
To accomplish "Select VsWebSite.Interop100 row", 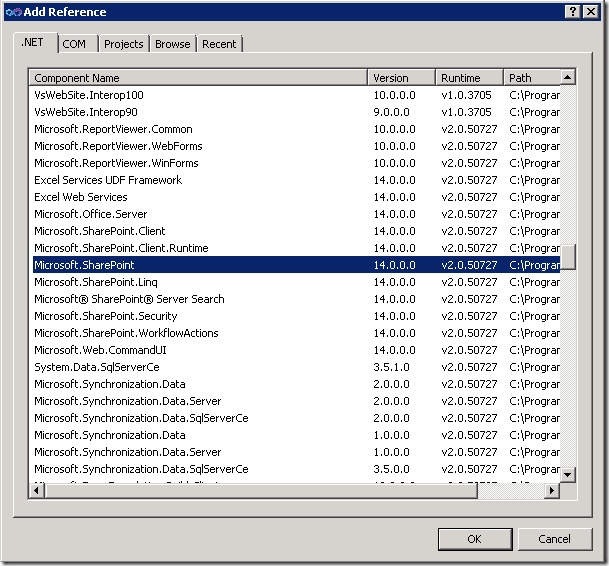I will click(x=296, y=95).
